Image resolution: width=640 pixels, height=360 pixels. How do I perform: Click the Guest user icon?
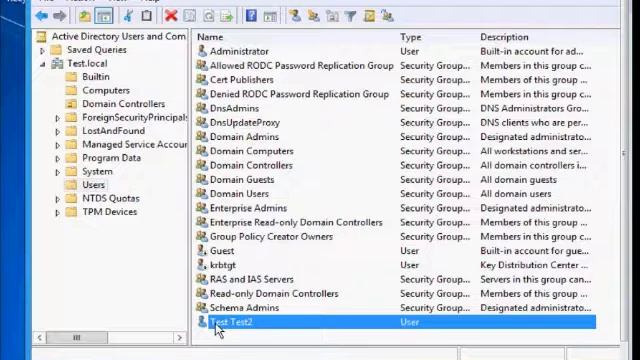202,250
